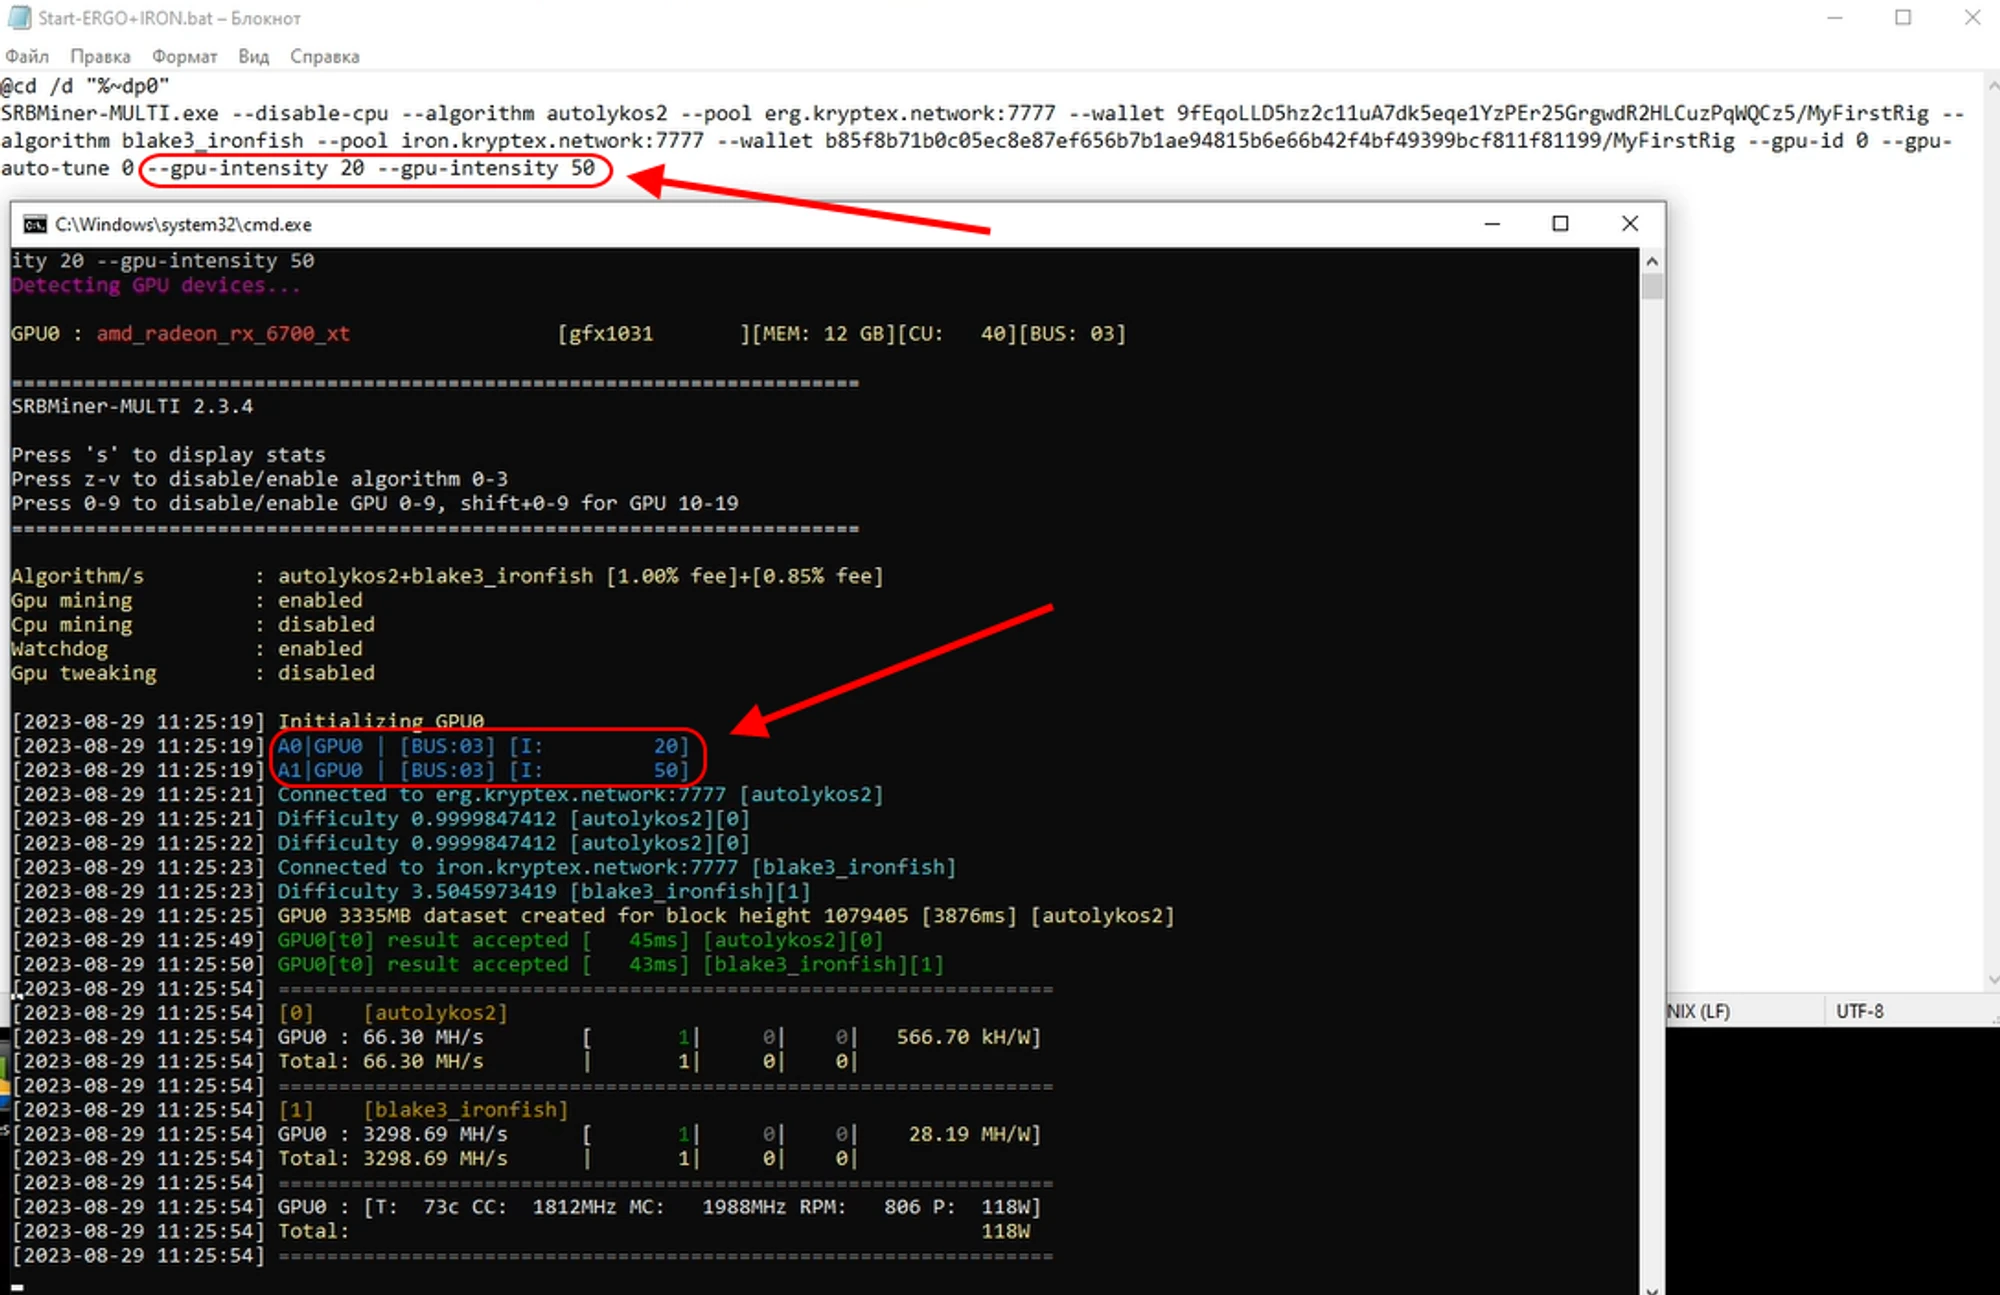Click the console scrollbar up arrow
Viewport: 2000px width, 1295px height.
(x=1652, y=261)
